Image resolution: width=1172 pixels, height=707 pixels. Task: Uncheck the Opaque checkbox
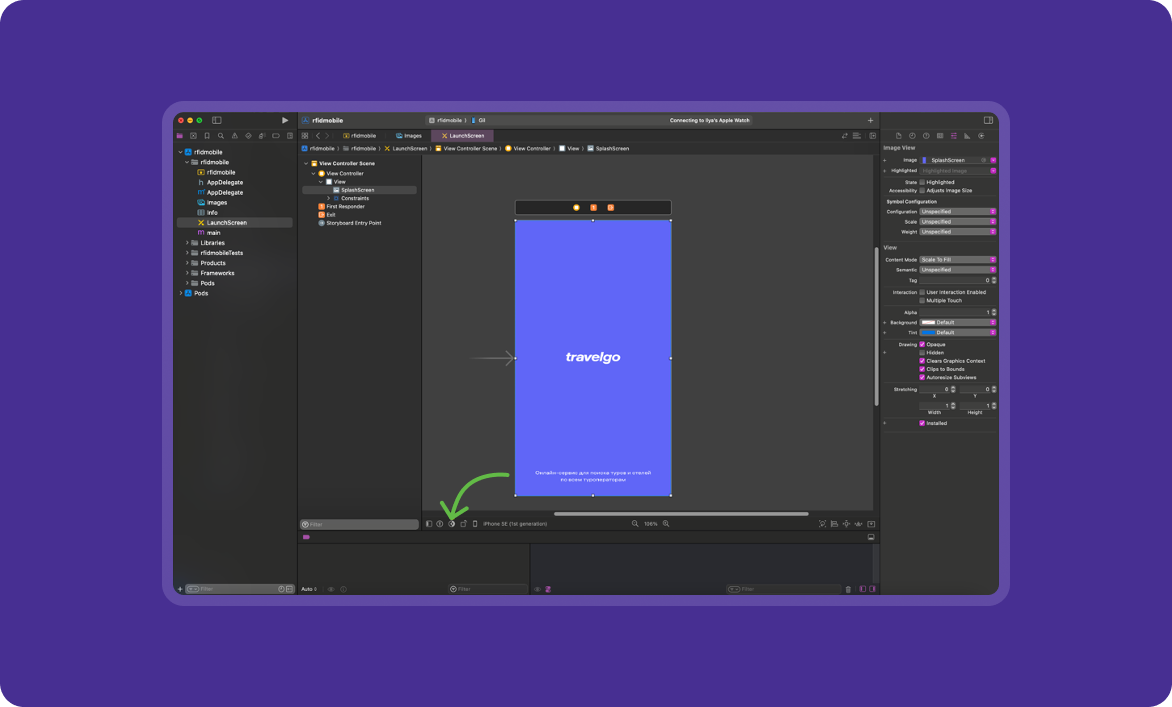click(922, 344)
